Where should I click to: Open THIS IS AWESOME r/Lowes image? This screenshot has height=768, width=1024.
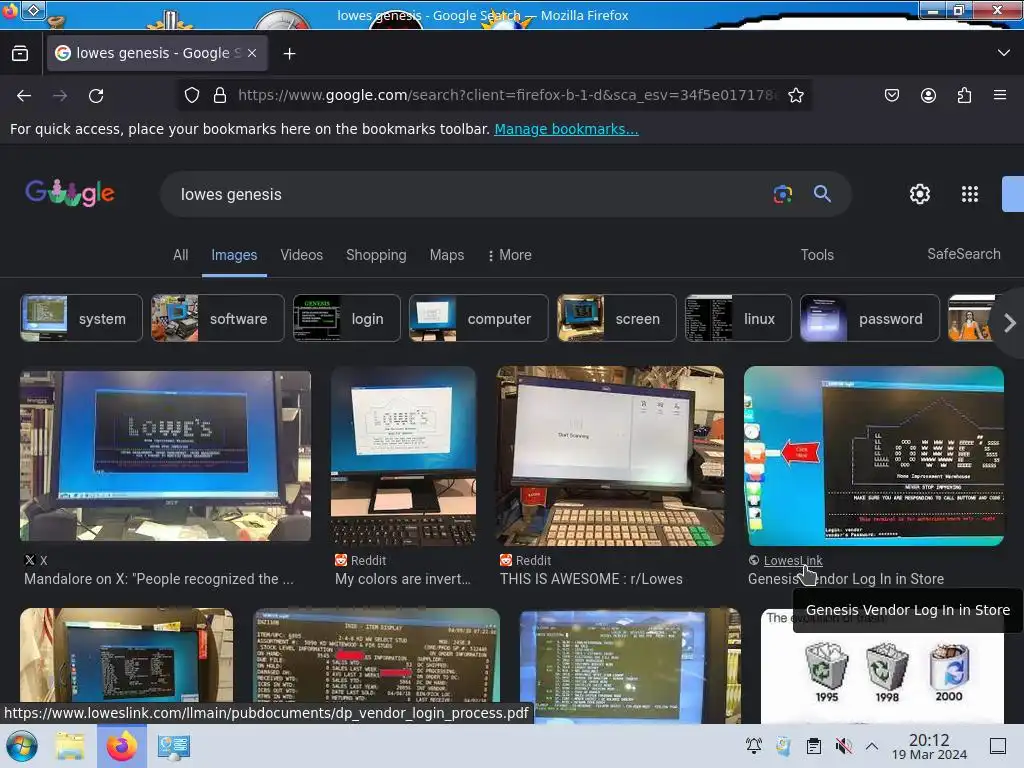point(610,456)
